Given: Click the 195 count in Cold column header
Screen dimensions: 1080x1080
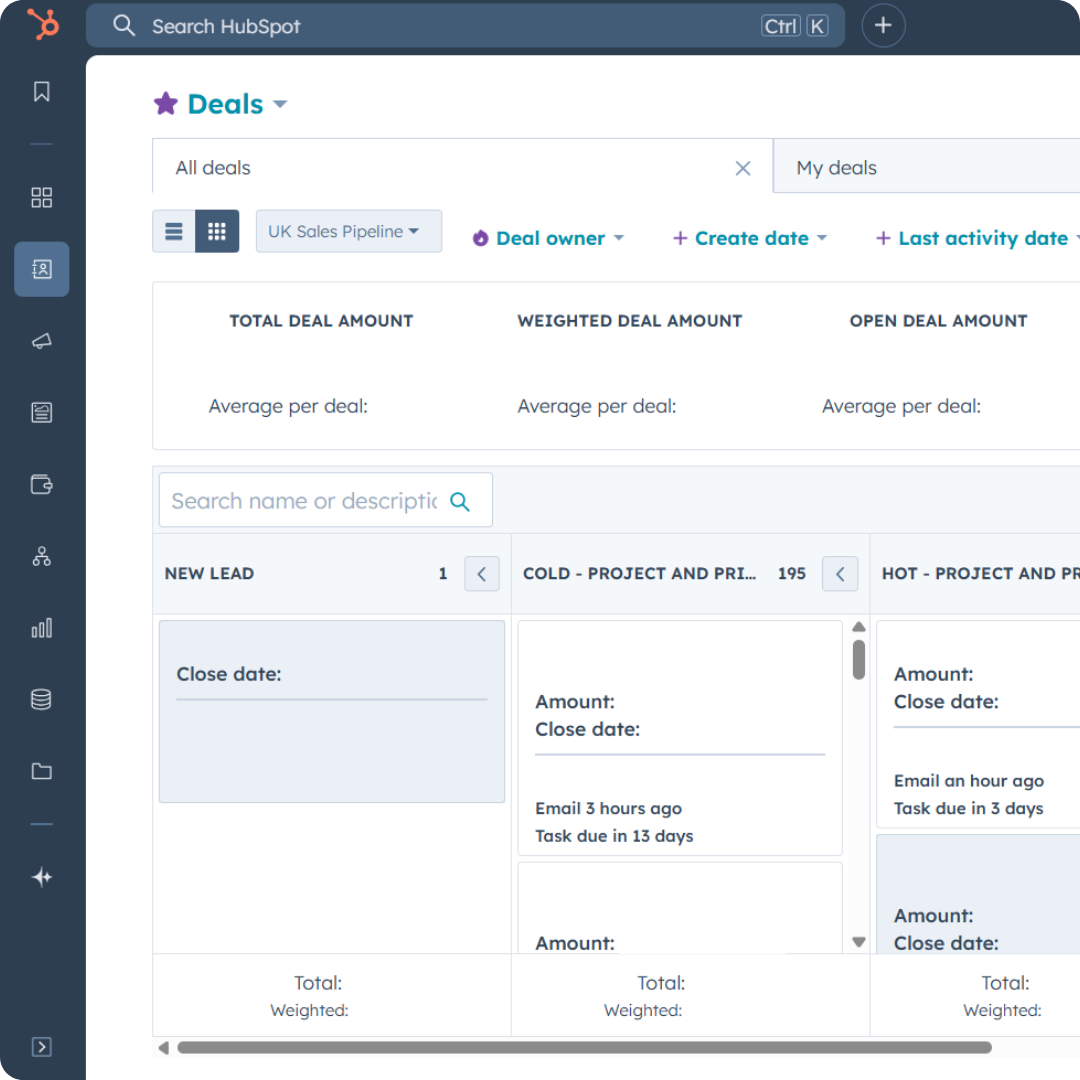Looking at the screenshot, I should coord(791,574).
